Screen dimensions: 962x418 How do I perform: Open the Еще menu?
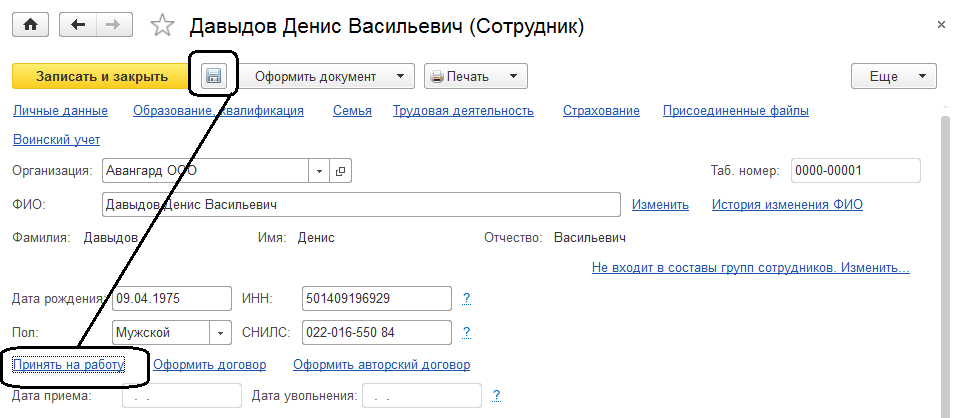coord(893,76)
